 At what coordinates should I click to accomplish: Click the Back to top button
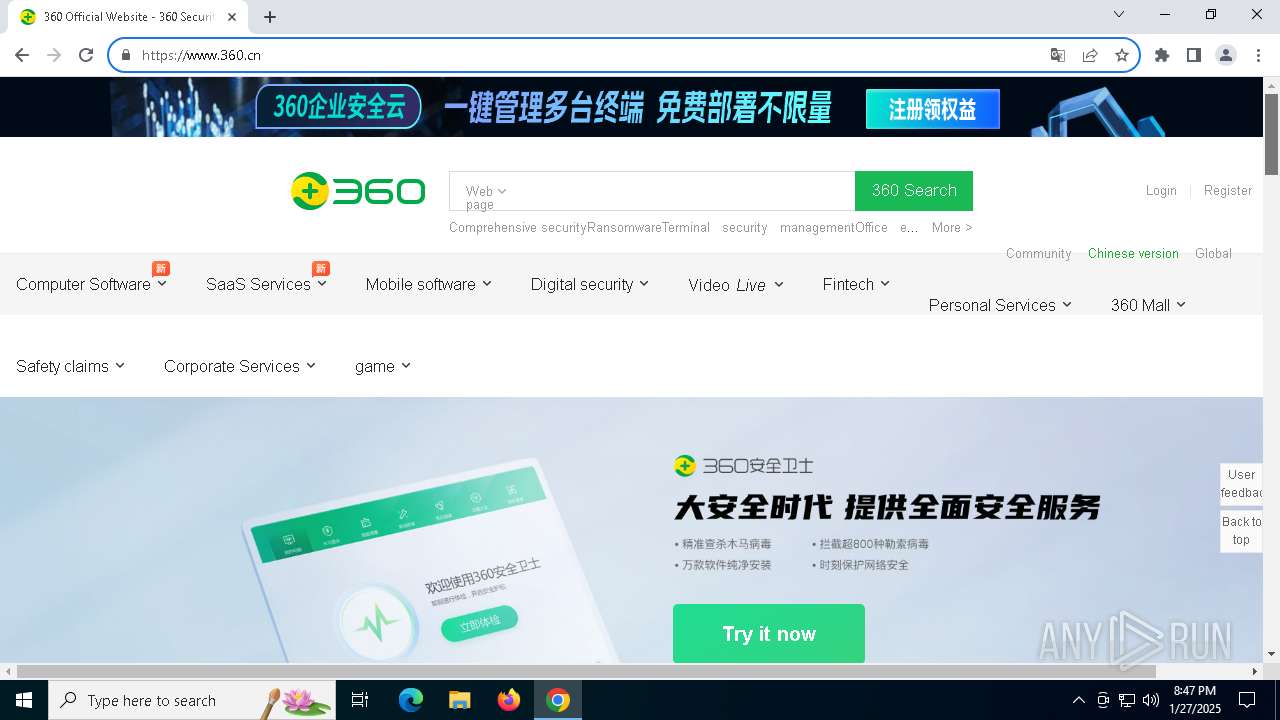tap(1241, 531)
